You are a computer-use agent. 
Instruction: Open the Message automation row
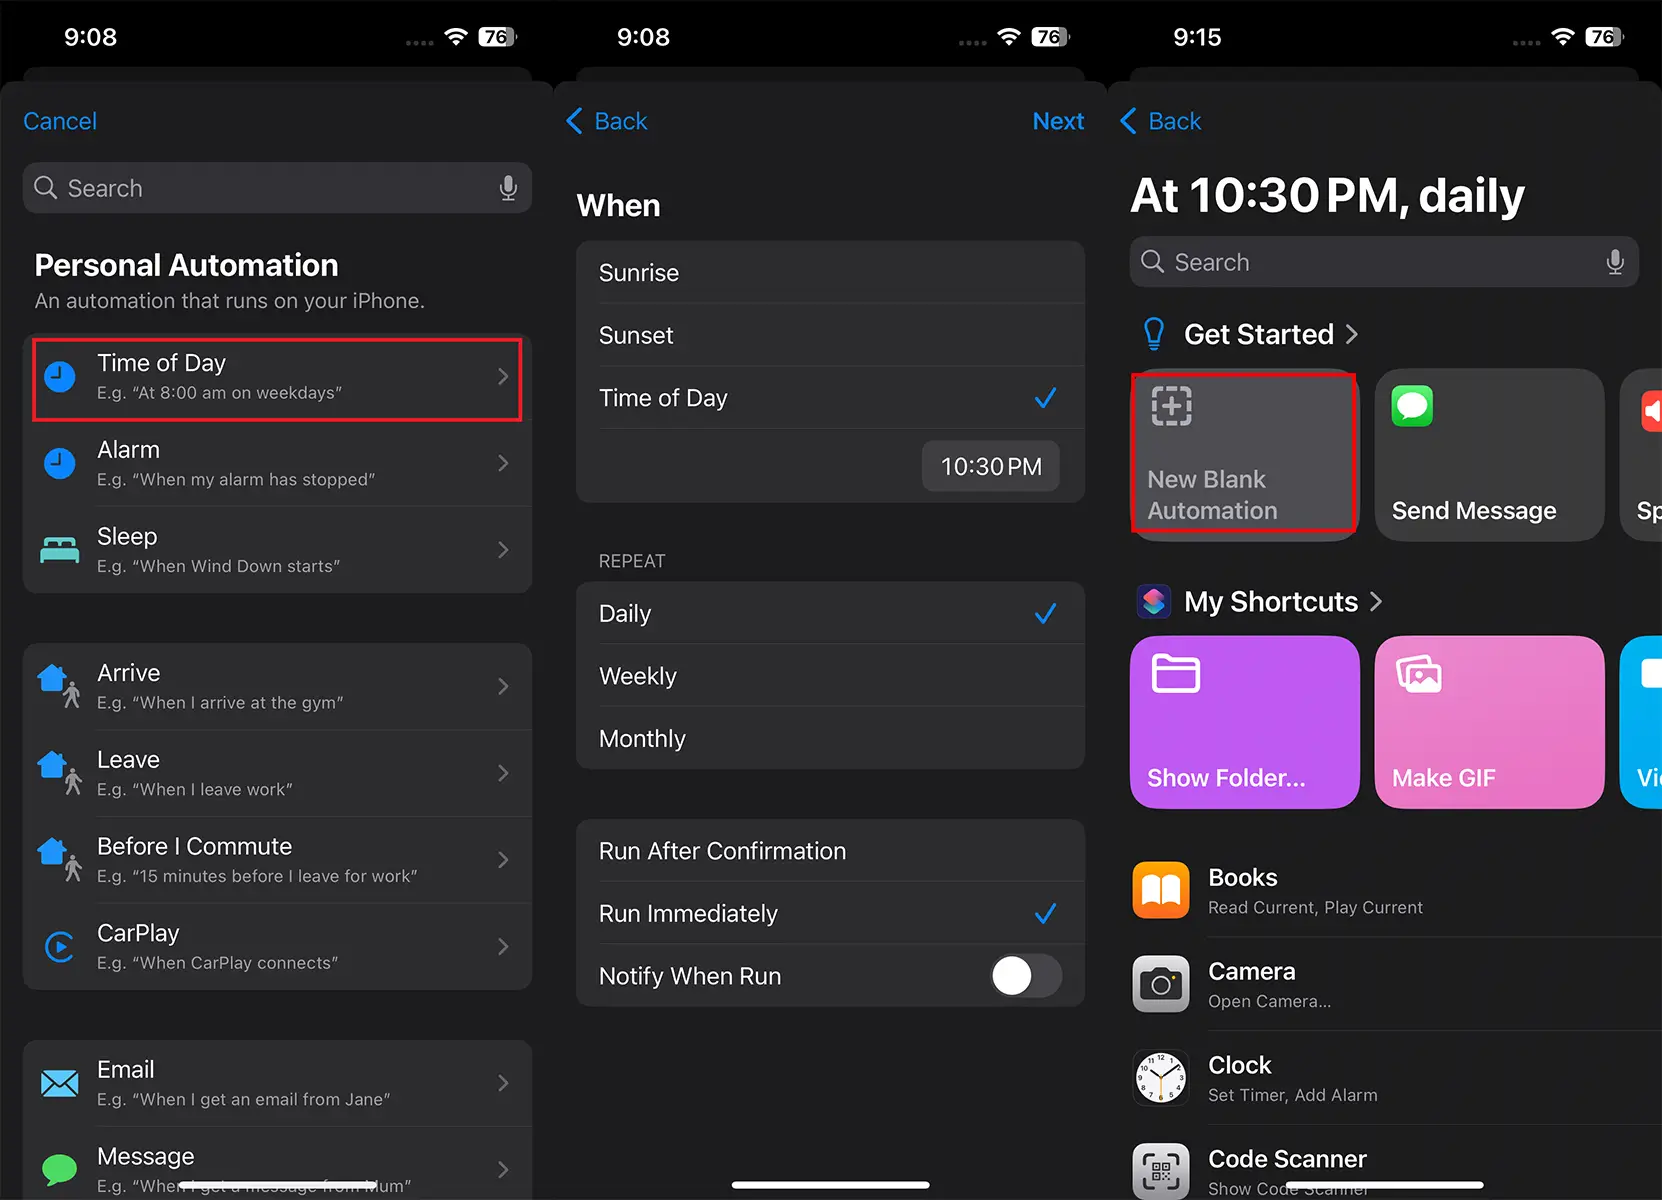point(277,1165)
